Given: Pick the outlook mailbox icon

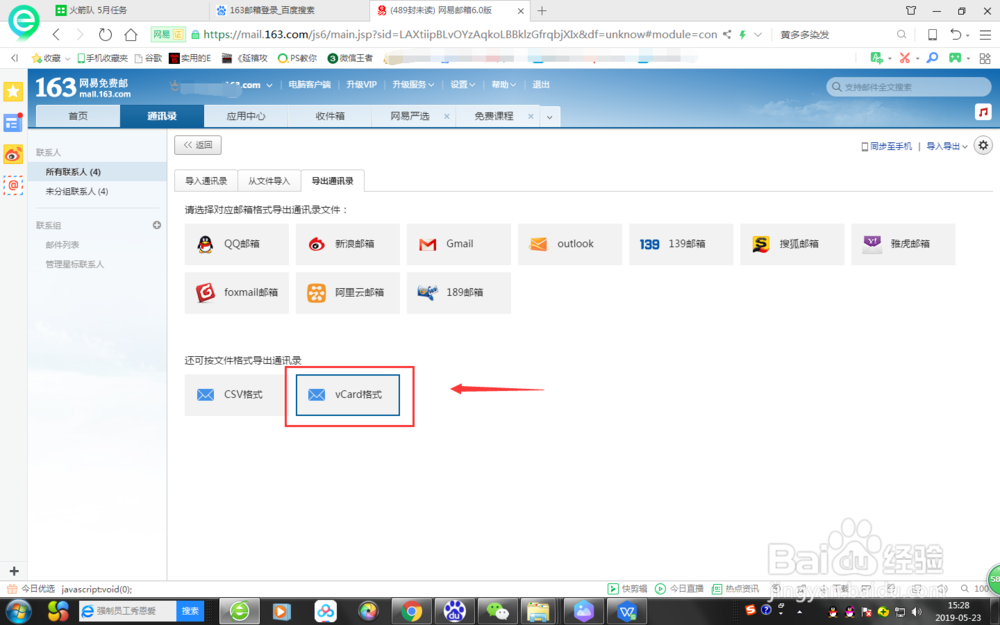Looking at the screenshot, I should pyautogui.click(x=570, y=243).
